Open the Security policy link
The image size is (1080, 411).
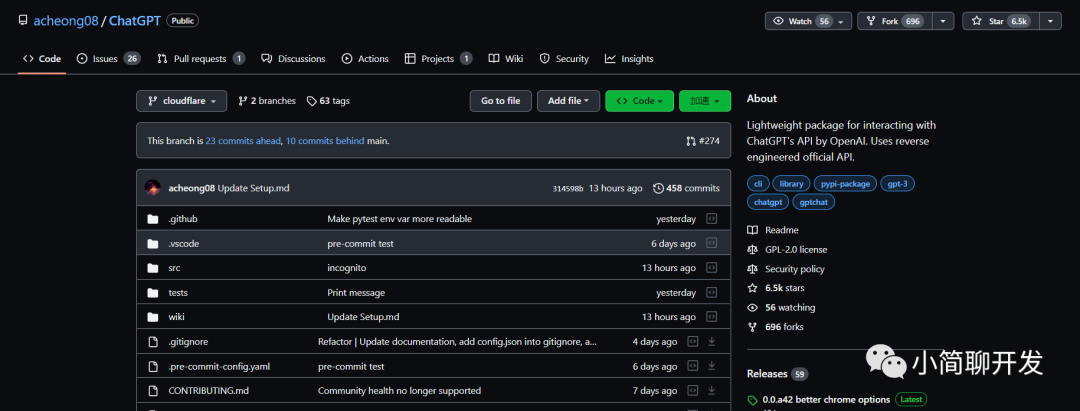(794, 269)
